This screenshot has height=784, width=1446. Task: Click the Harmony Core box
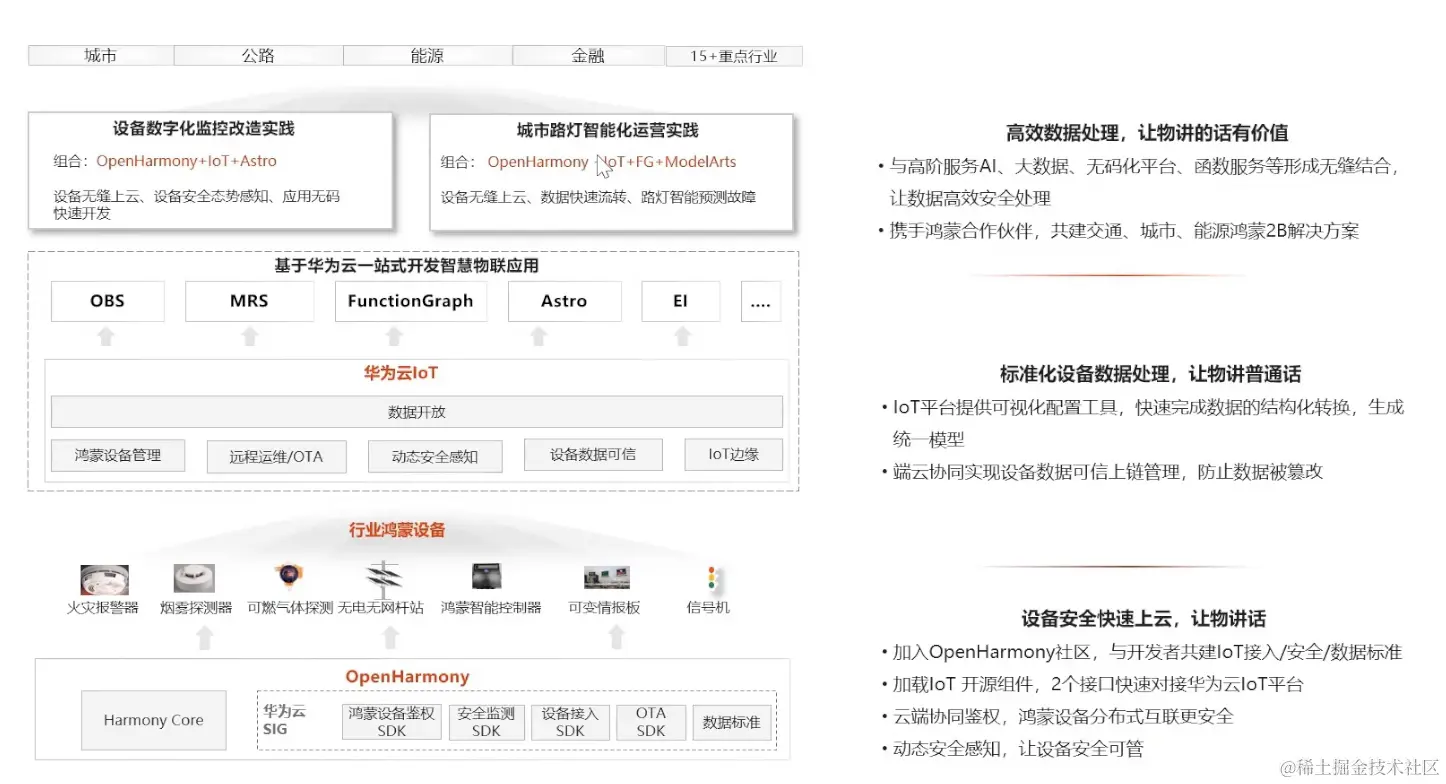[x=153, y=720]
